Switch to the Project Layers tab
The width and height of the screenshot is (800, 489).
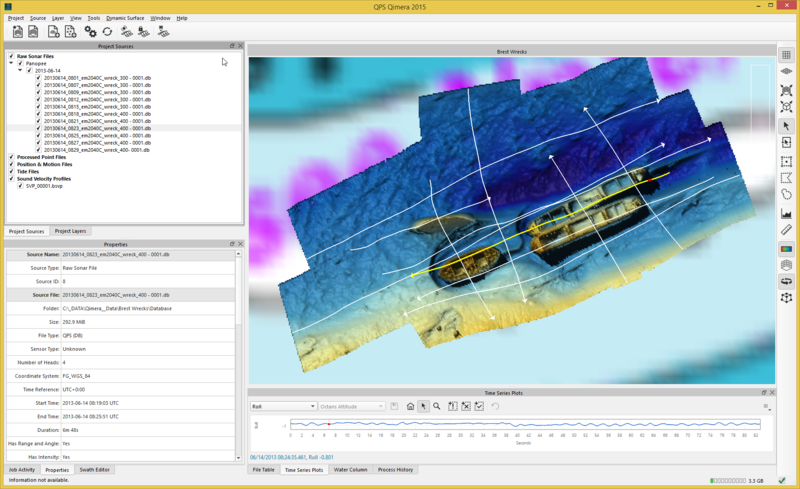click(70, 231)
